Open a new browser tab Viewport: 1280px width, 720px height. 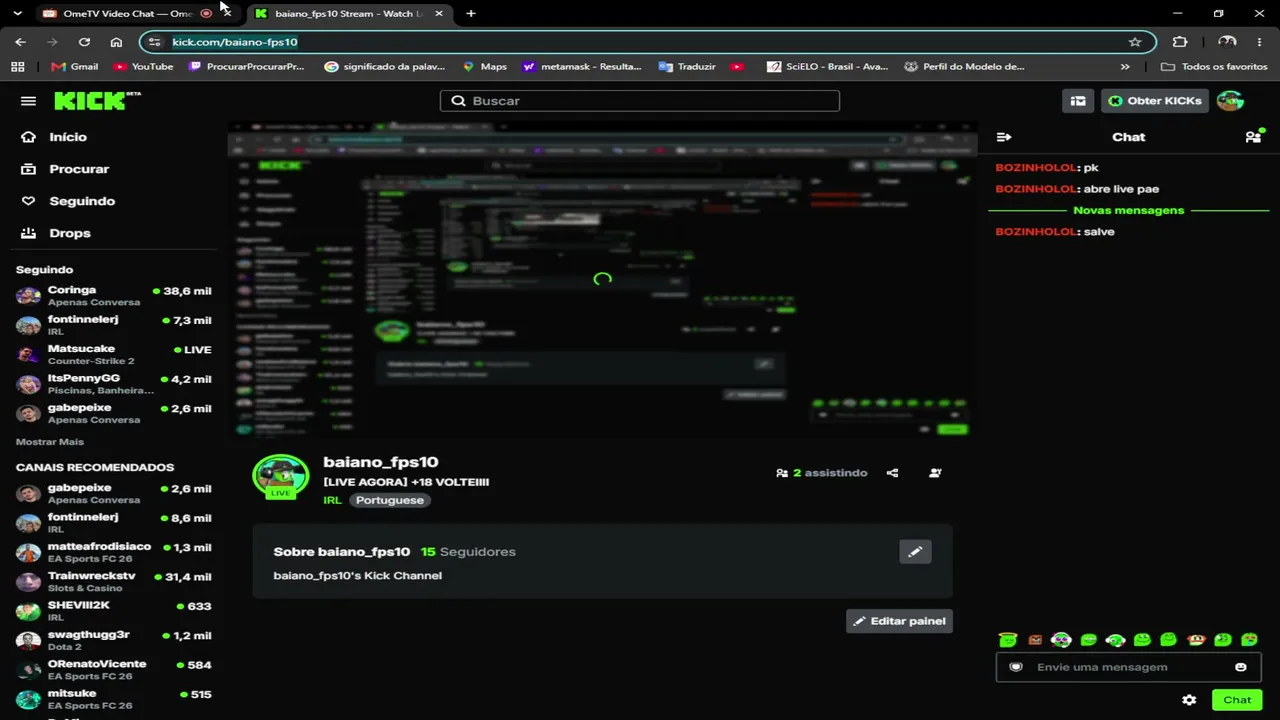tap(471, 13)
